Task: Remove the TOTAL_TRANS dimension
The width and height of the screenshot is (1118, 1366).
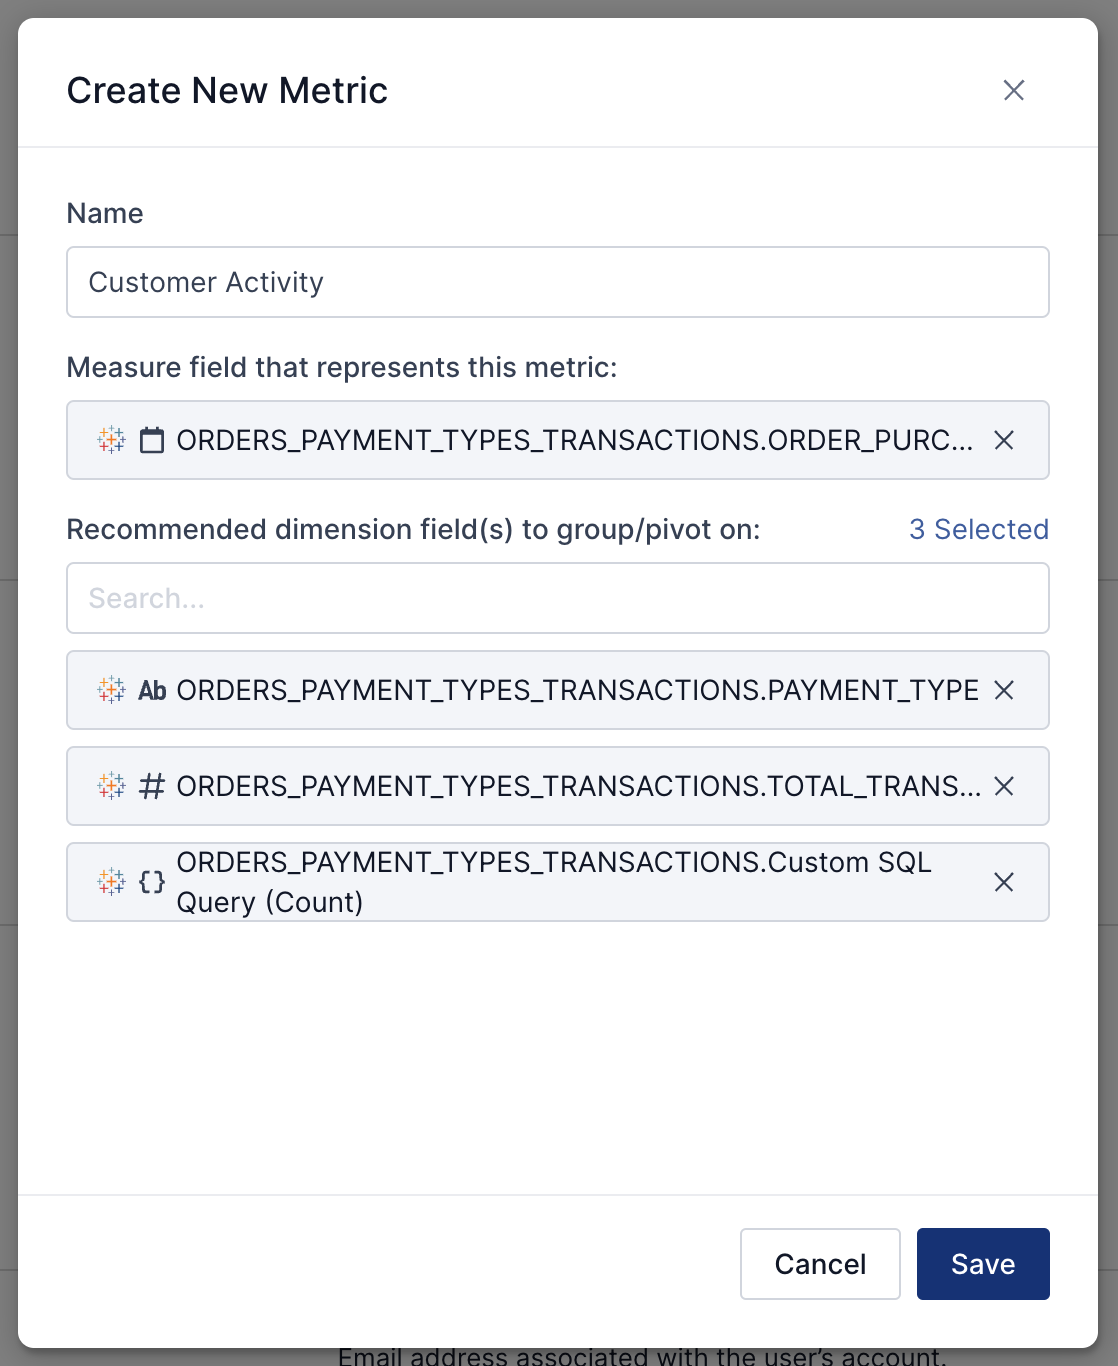Action: 1004,786
